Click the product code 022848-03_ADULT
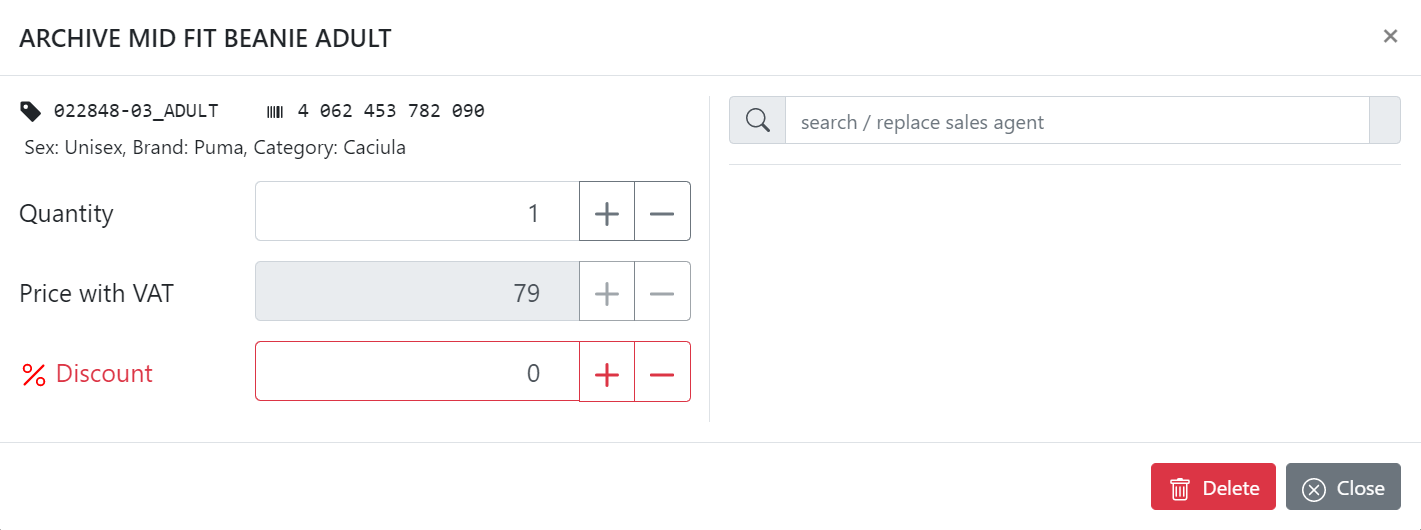The height and width of the screenshot is (530, 1421). pyautogui.click(x=136, y=111)
